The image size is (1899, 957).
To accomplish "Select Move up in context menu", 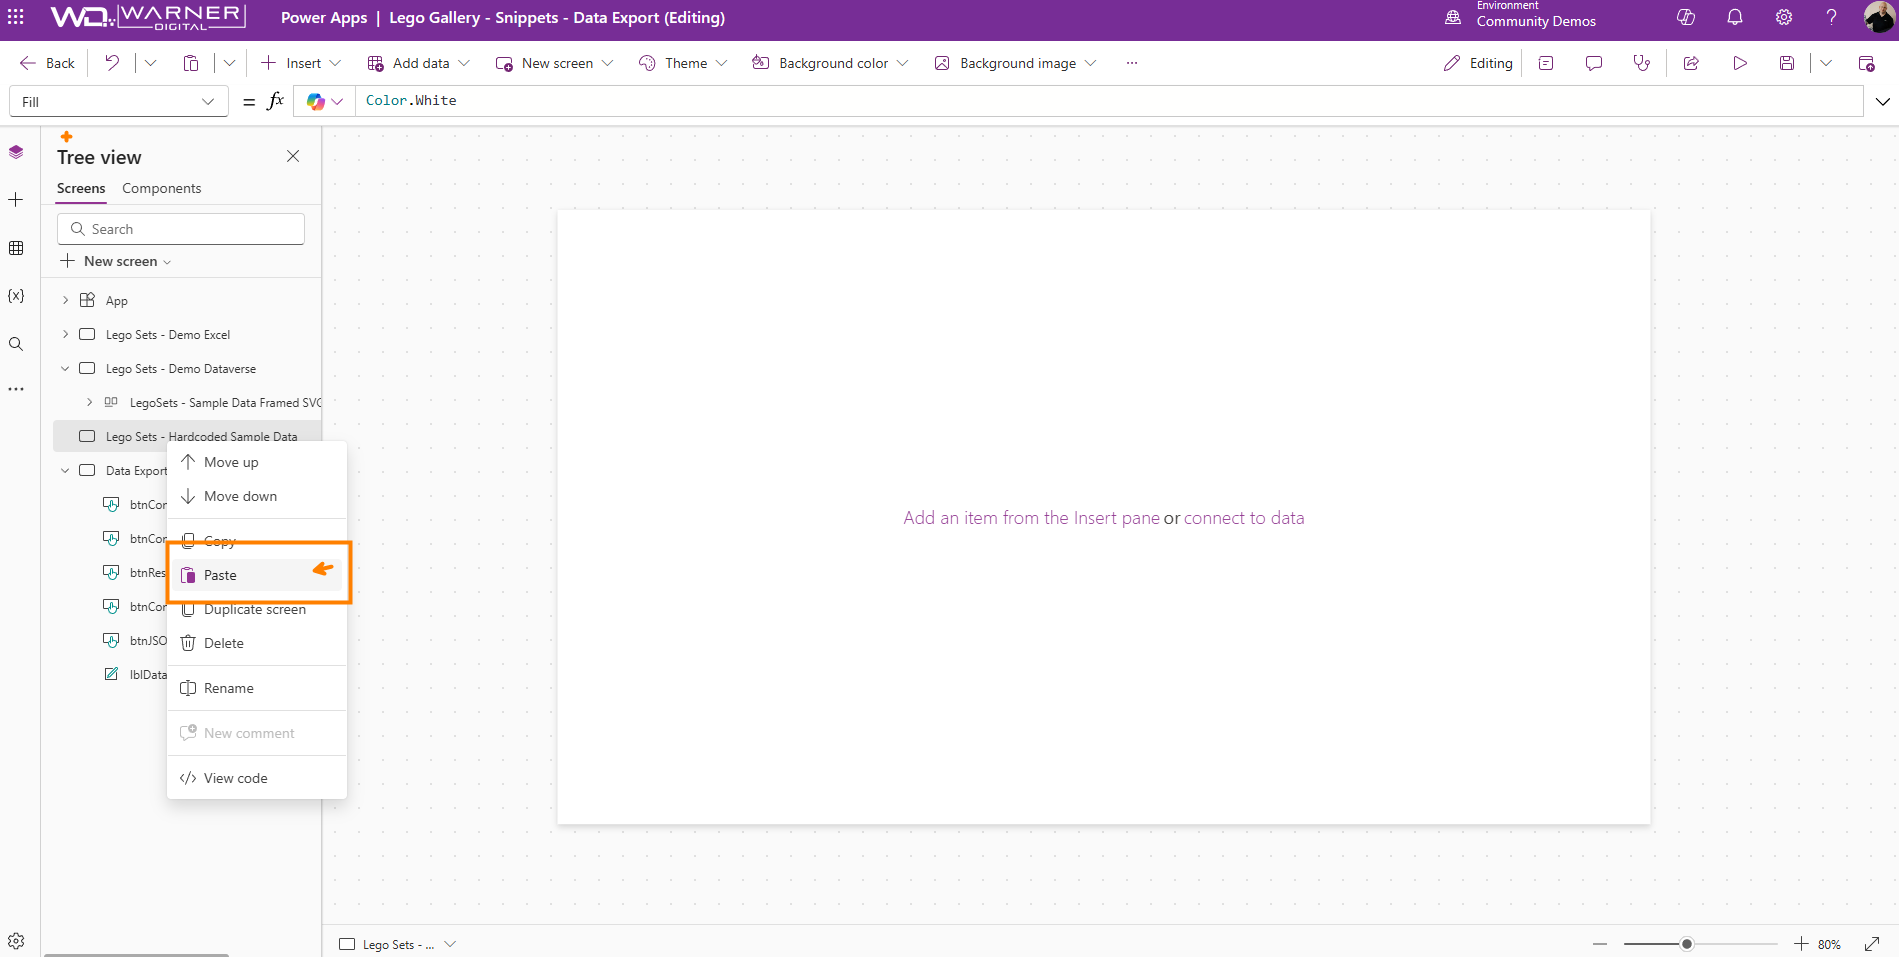I will (257, 462).
